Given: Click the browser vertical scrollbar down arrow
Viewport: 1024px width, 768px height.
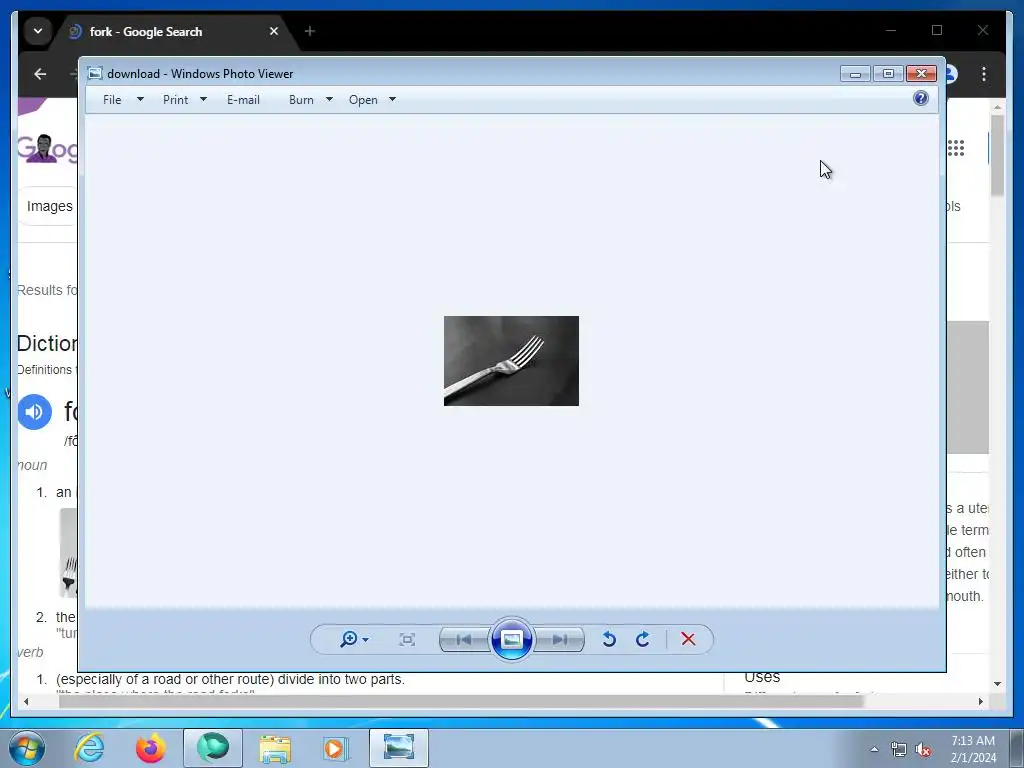Looking at the screenshot, I should (997, 684).
